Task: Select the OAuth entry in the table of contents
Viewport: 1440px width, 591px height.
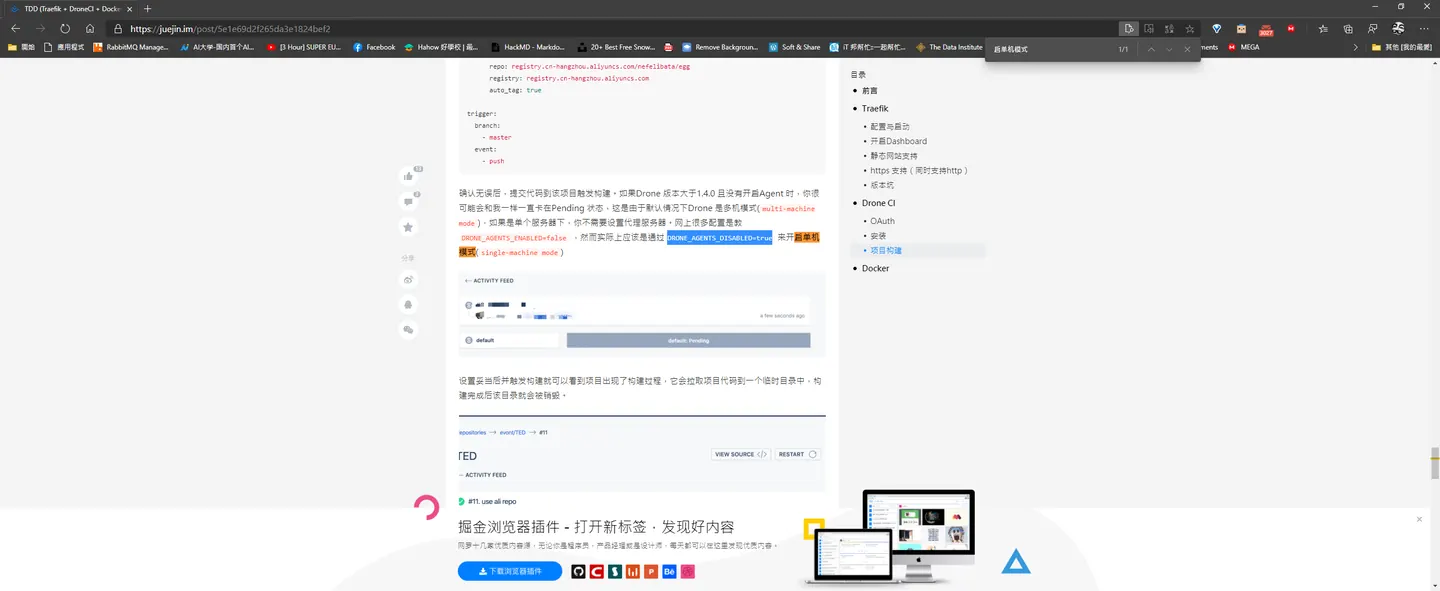Action: point(882,221)
